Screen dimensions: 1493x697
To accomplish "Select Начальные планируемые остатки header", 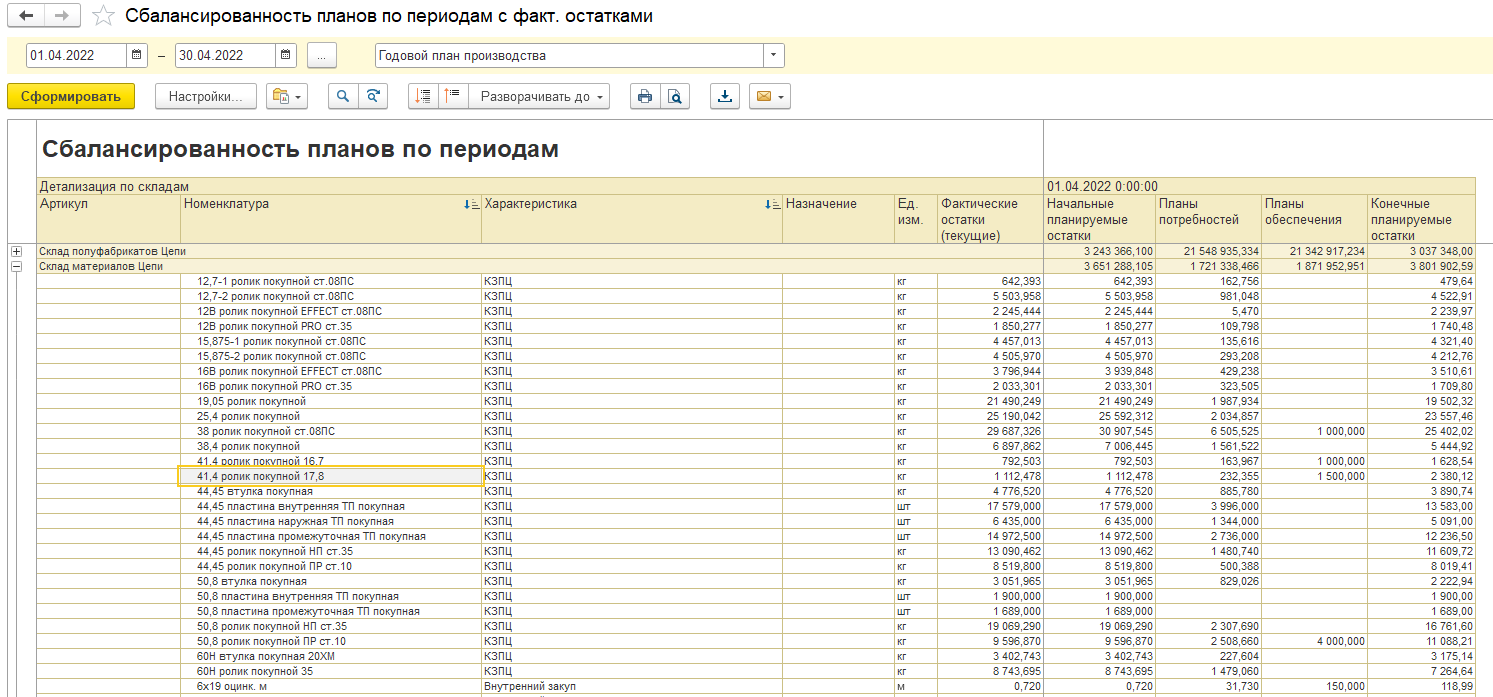I will [x=1099, y=219].
